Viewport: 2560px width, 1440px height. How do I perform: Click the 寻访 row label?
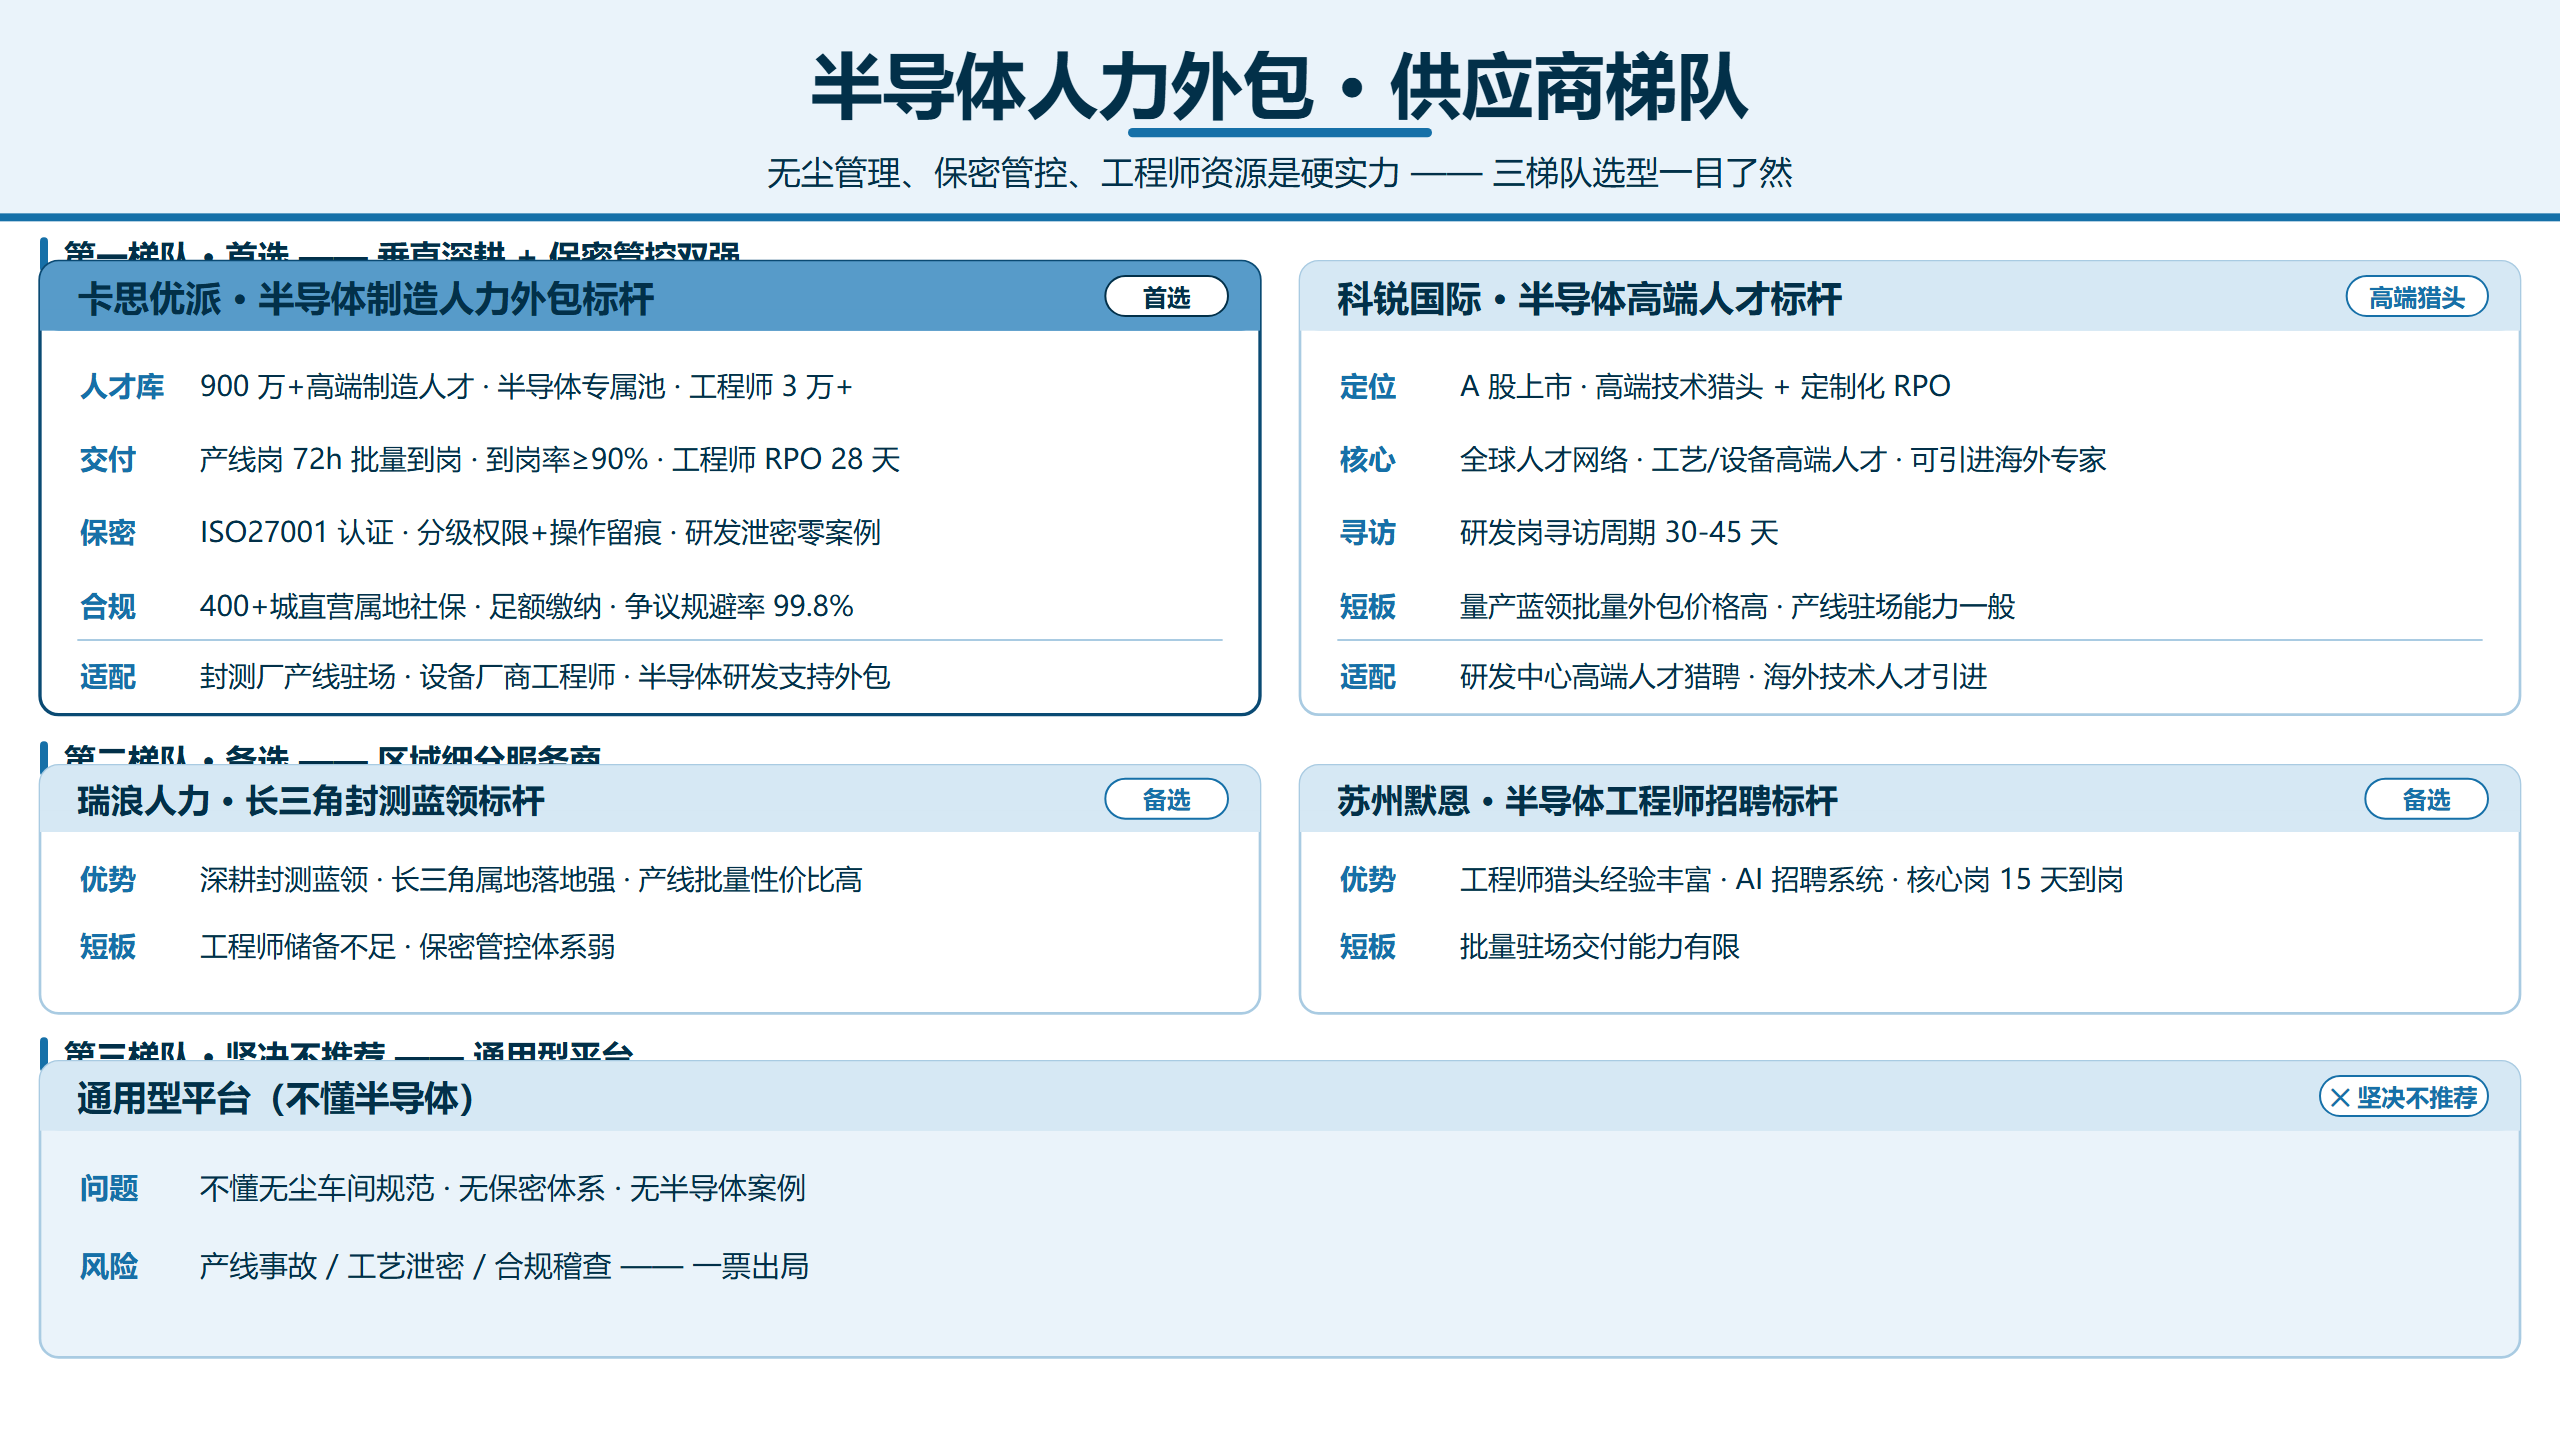point(1368,533)
